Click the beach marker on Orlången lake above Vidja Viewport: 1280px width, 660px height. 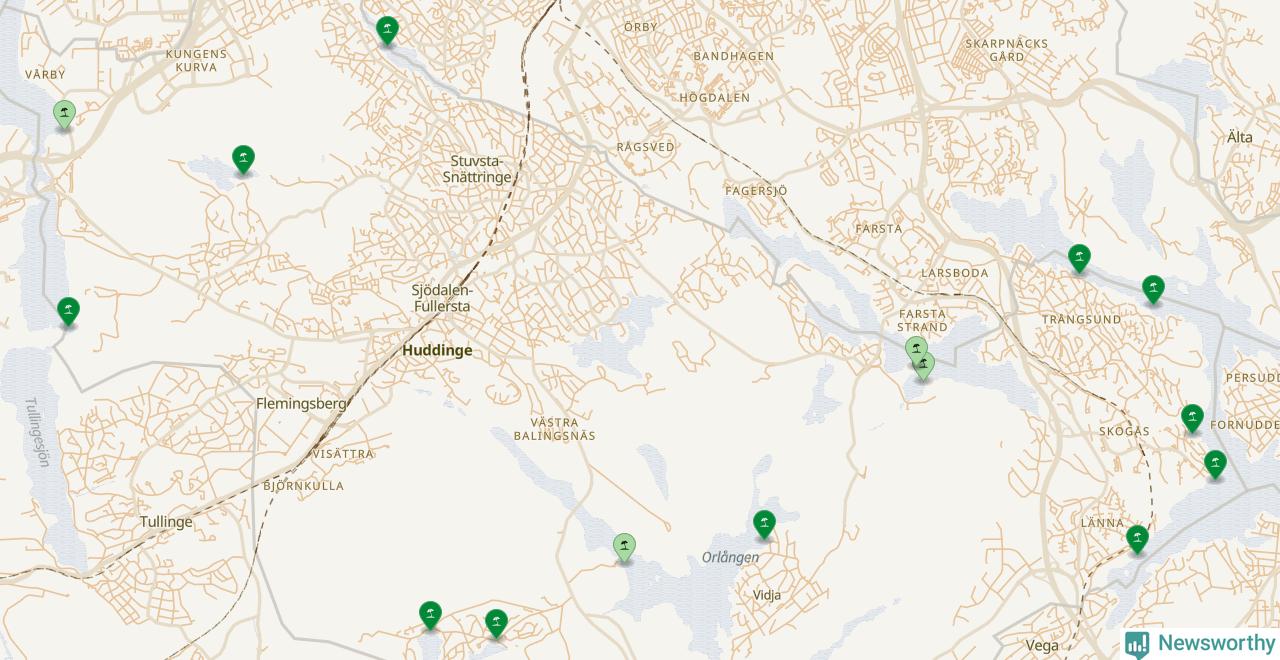pyautogui.click(x=764, y=524)
